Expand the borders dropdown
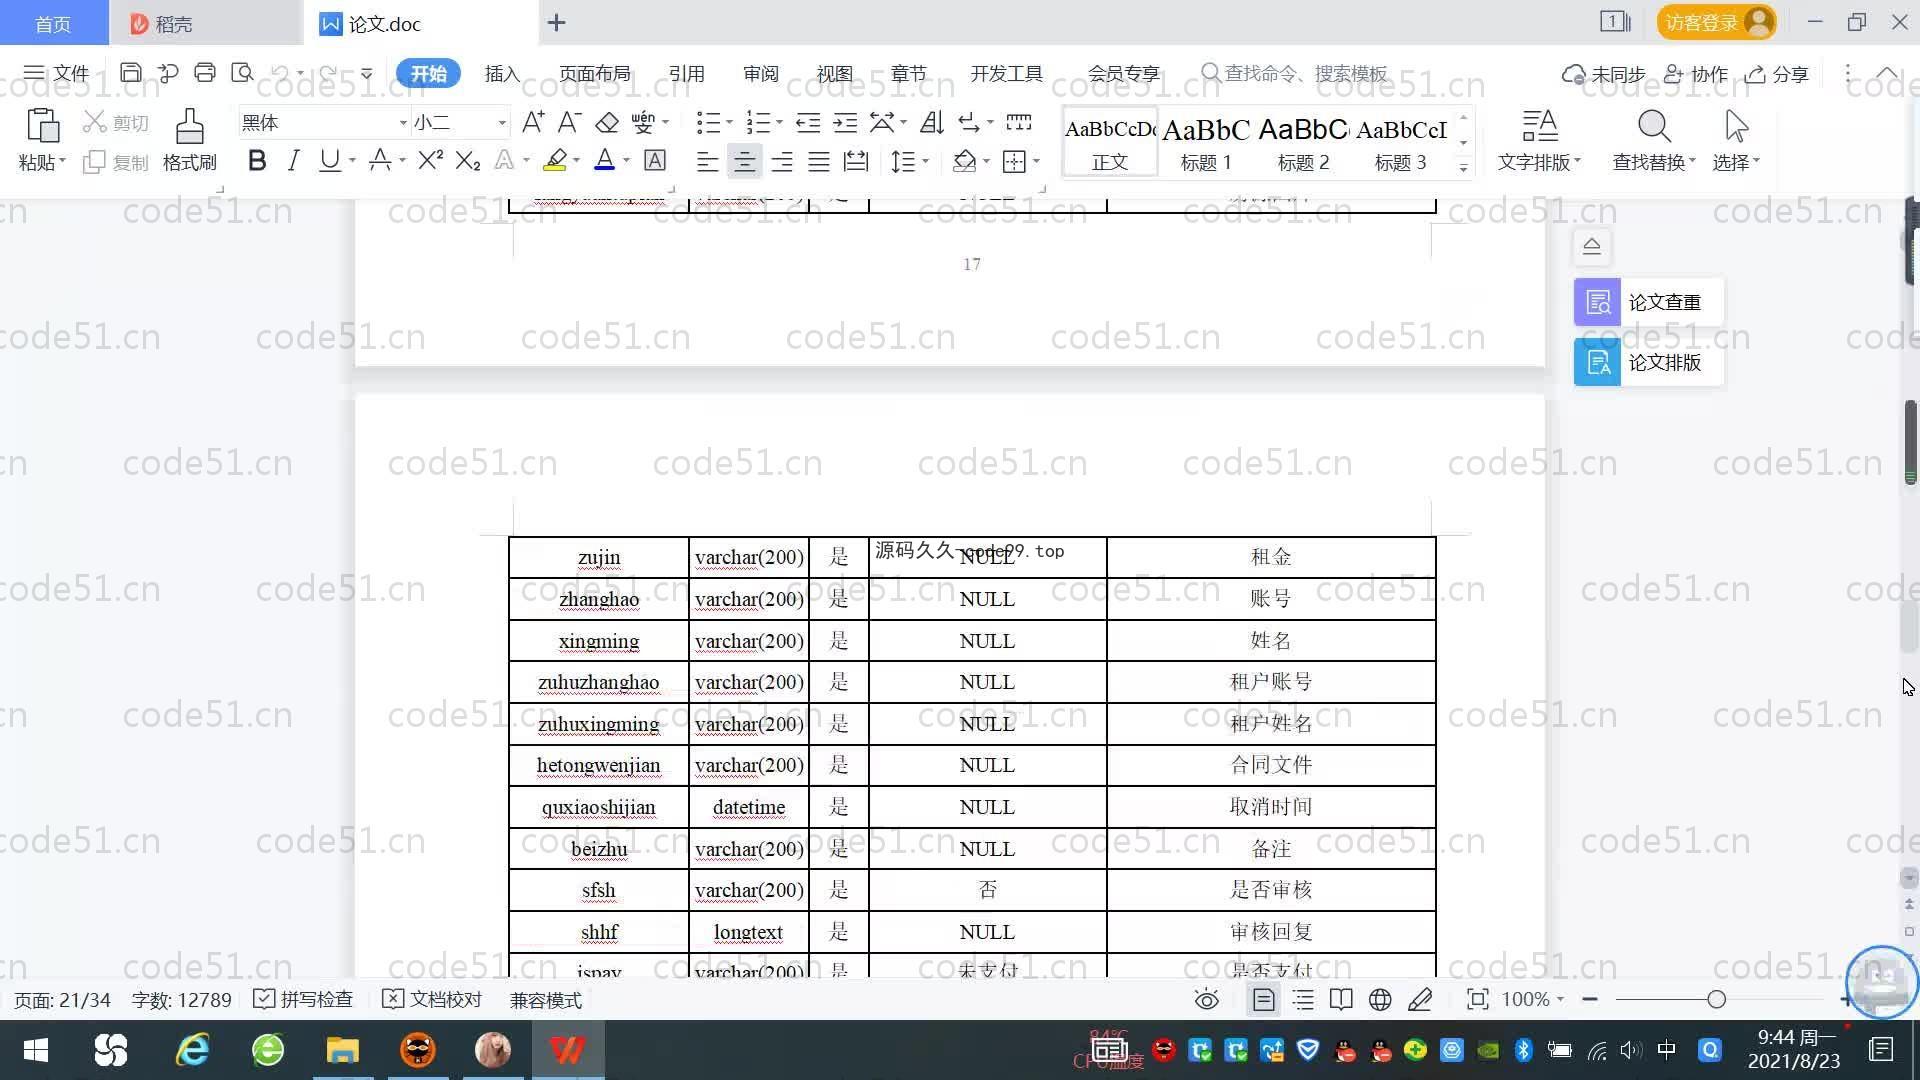This screenshot has width=1920, height=1080. pos(1037,161)
